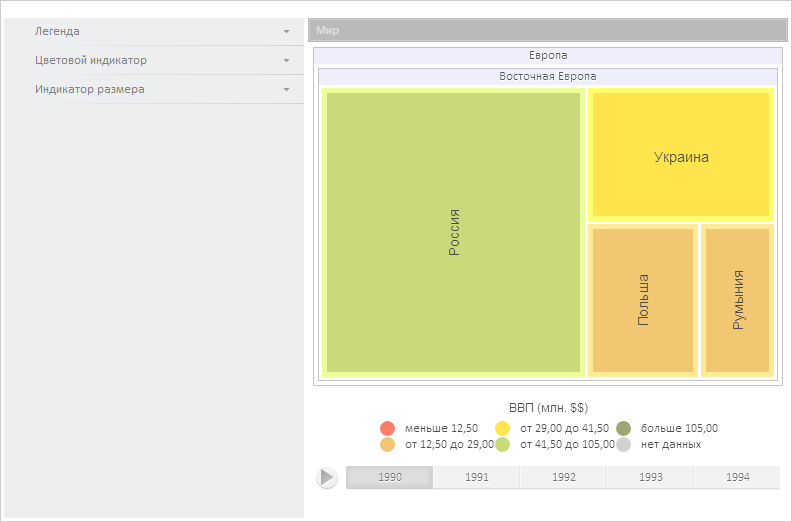Click the Россия treemap block
The height and width of the screenshot is (522, 792).
pos(453,233)
